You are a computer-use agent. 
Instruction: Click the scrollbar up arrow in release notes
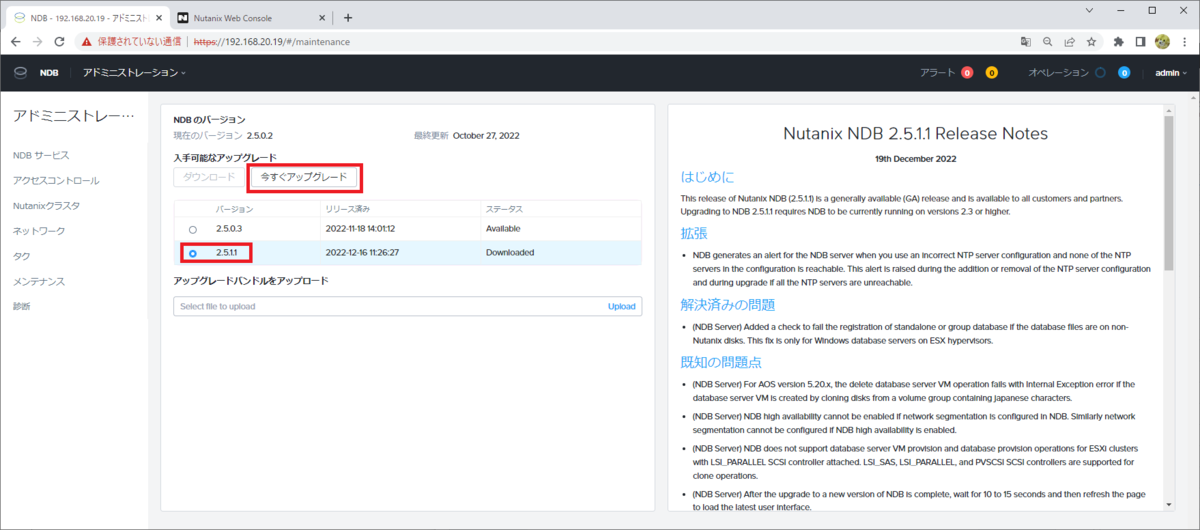[1167, 109]
